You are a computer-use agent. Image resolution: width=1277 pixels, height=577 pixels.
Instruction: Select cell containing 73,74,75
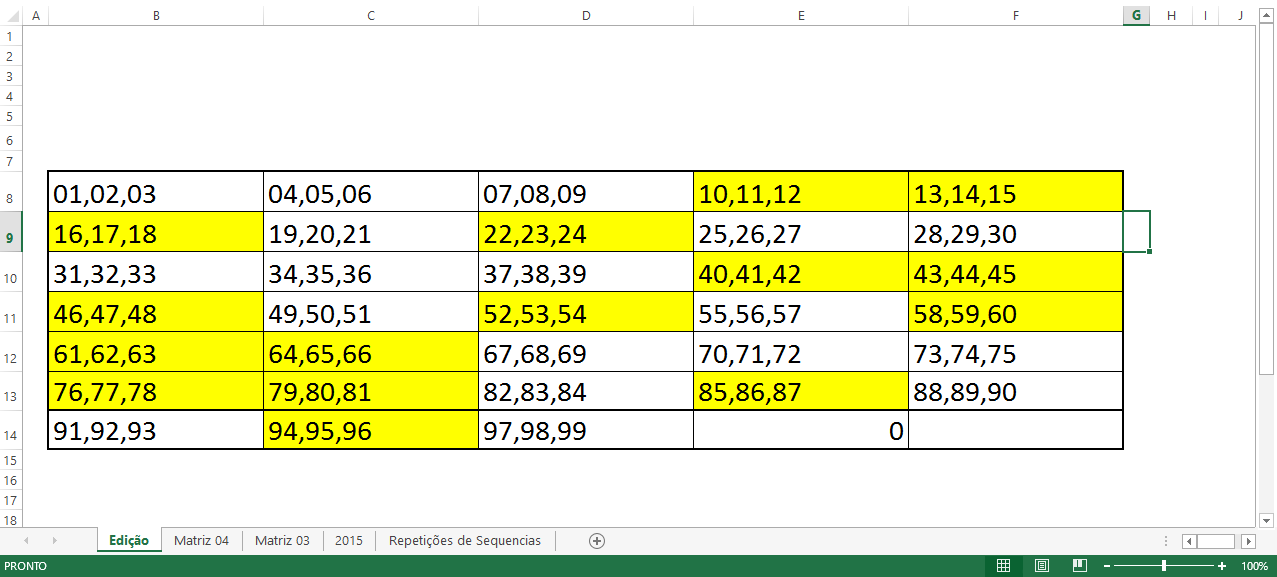pyautogui.click(x=1016, y=352)
